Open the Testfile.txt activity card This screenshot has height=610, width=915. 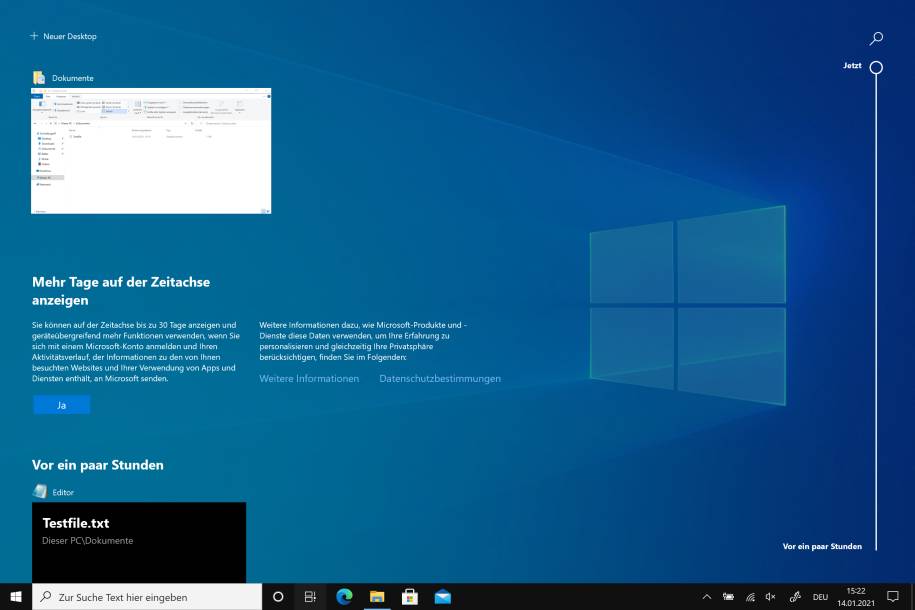[139, 542]
